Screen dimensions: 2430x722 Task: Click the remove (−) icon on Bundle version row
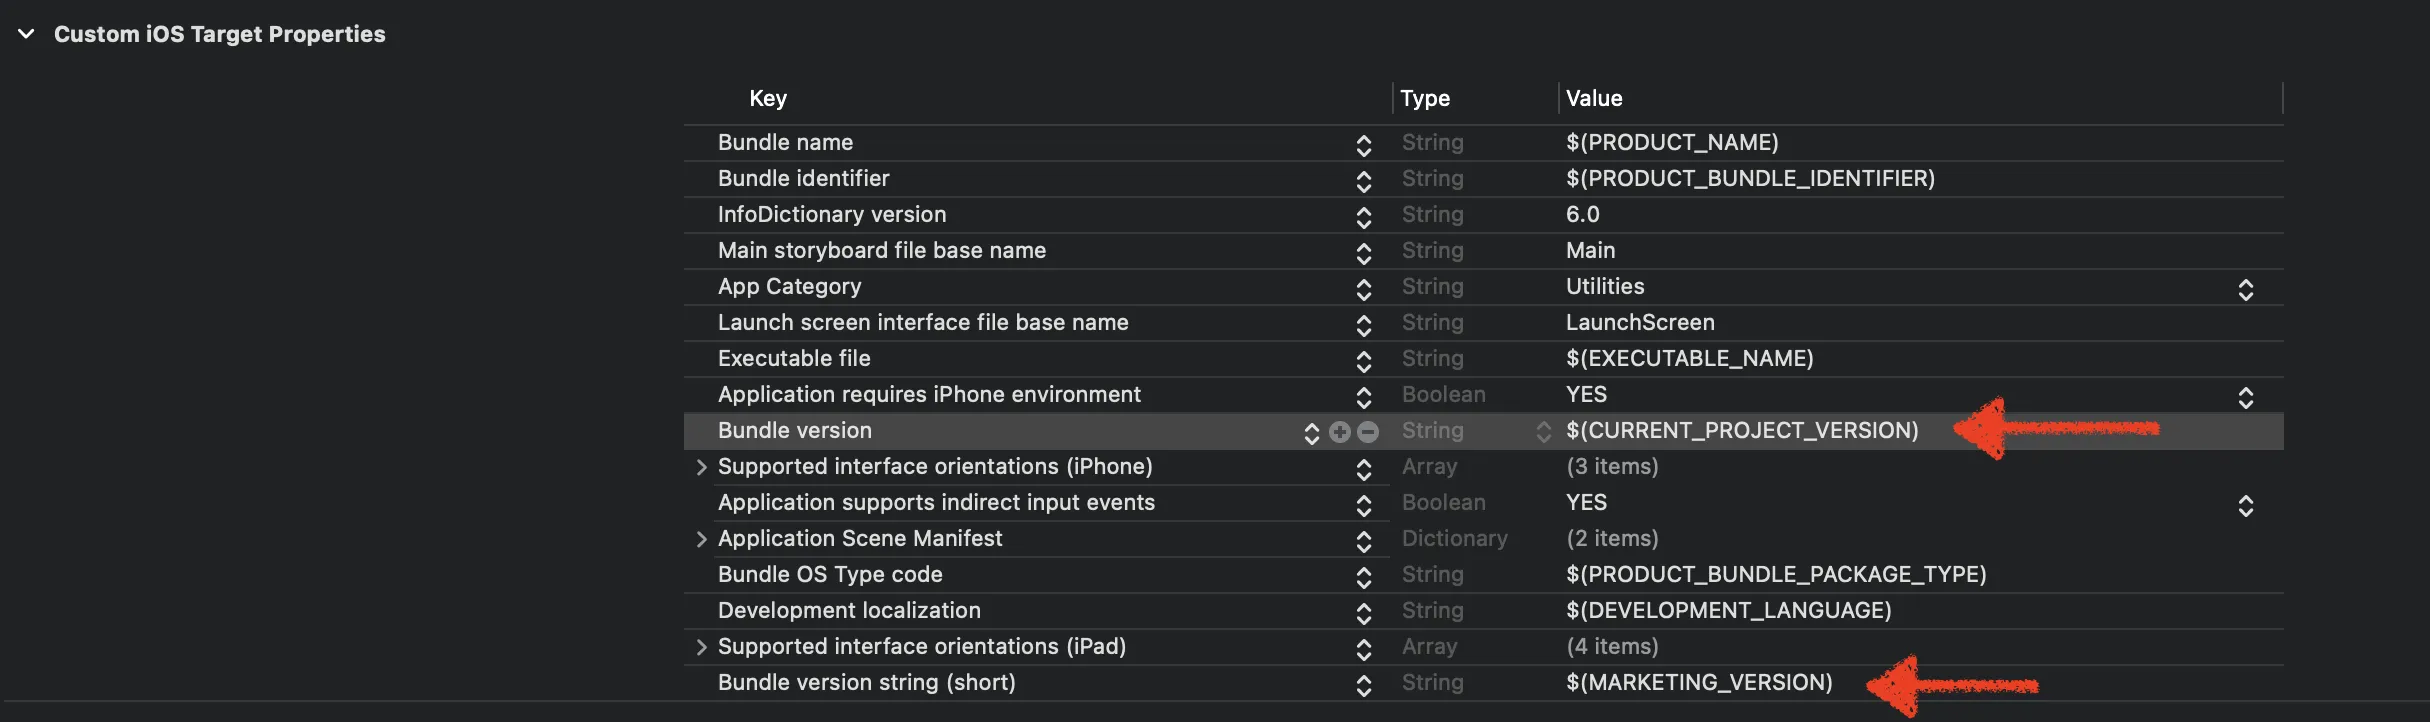pyautogui.click(x=1368, y=432)
